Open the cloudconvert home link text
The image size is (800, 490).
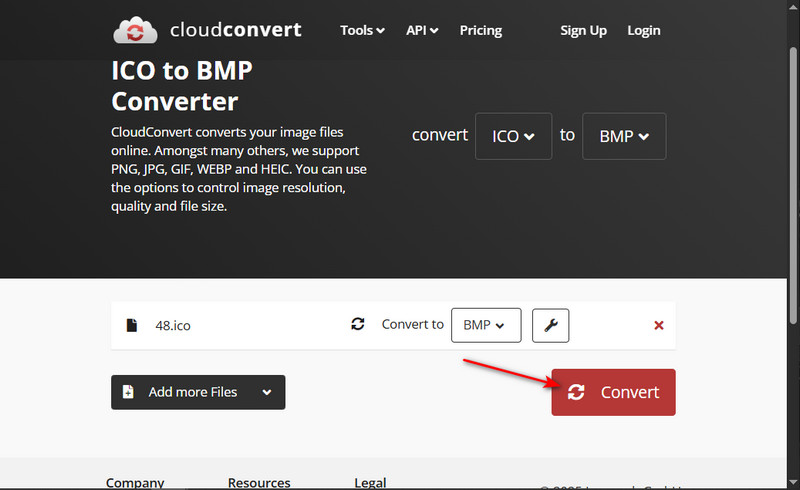(236, 30)
